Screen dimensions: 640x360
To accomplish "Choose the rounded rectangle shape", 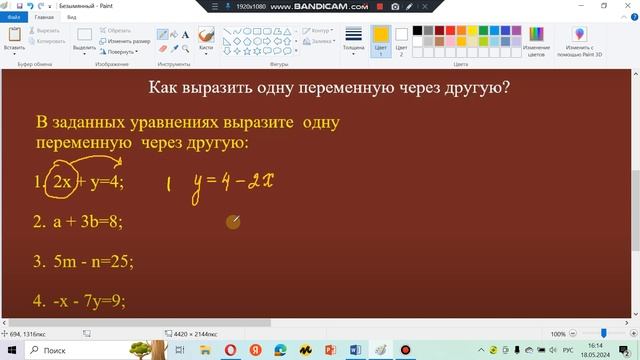I will (x=267, y=31).
